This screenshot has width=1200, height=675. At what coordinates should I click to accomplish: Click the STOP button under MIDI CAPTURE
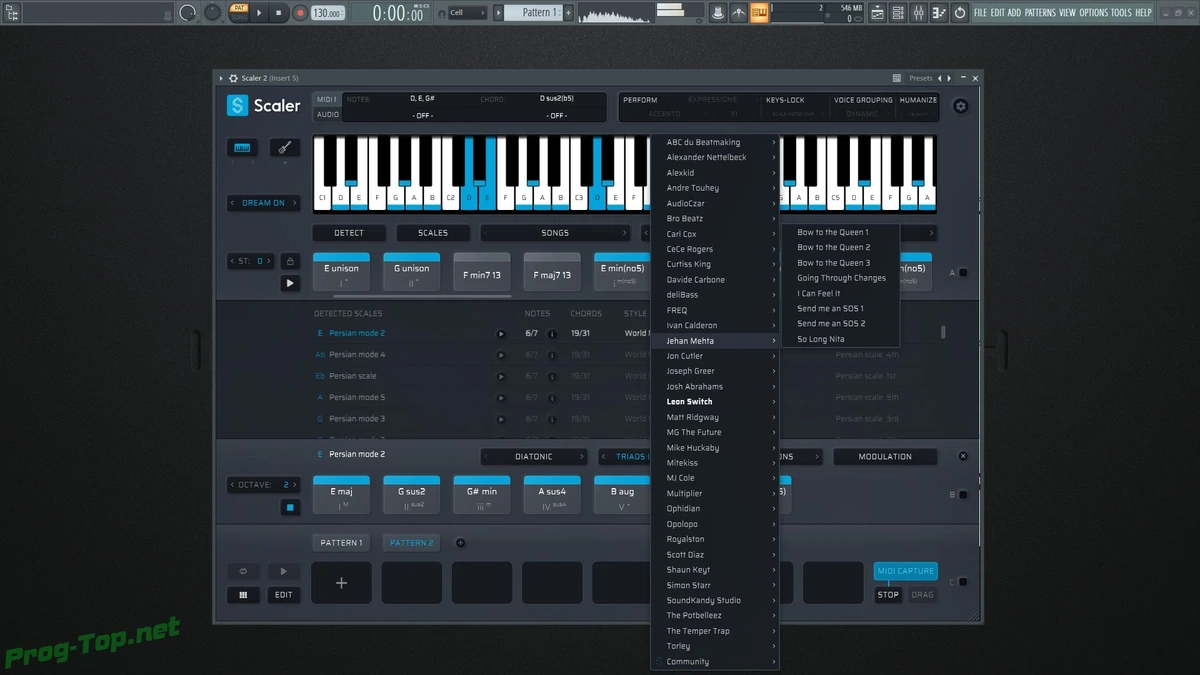click(x=888, y=594)
